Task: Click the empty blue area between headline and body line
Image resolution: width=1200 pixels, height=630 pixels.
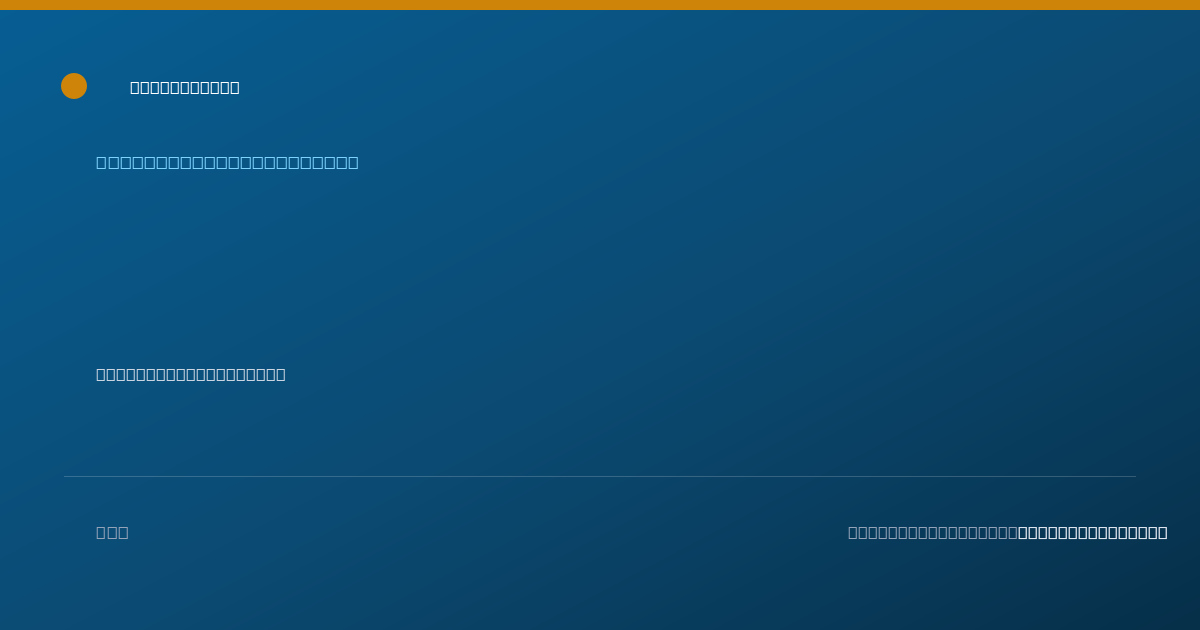Action: coord(600,268)
